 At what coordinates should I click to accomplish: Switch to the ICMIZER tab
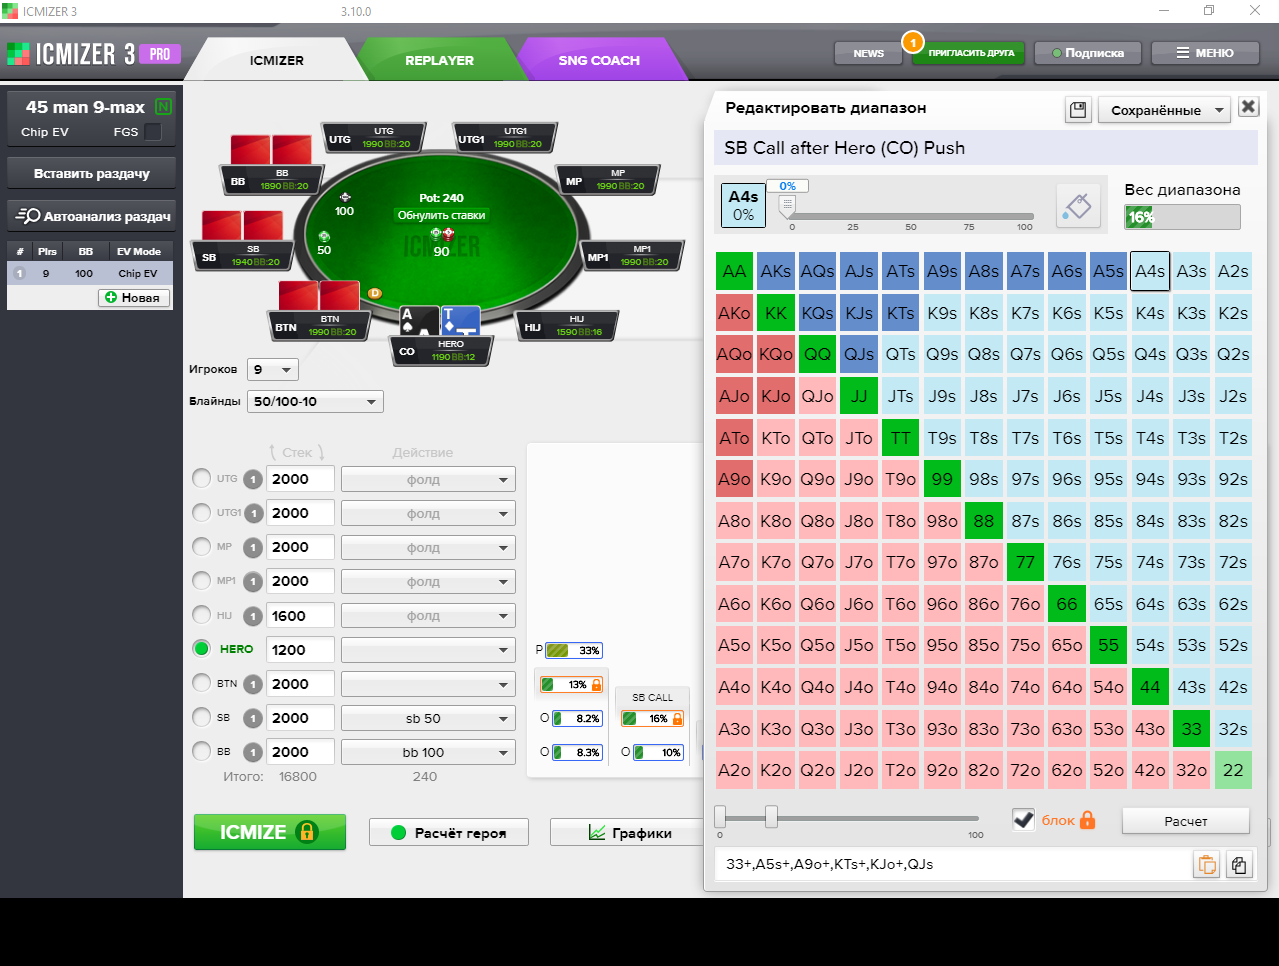pyautogui.click(x=276, y=60)
